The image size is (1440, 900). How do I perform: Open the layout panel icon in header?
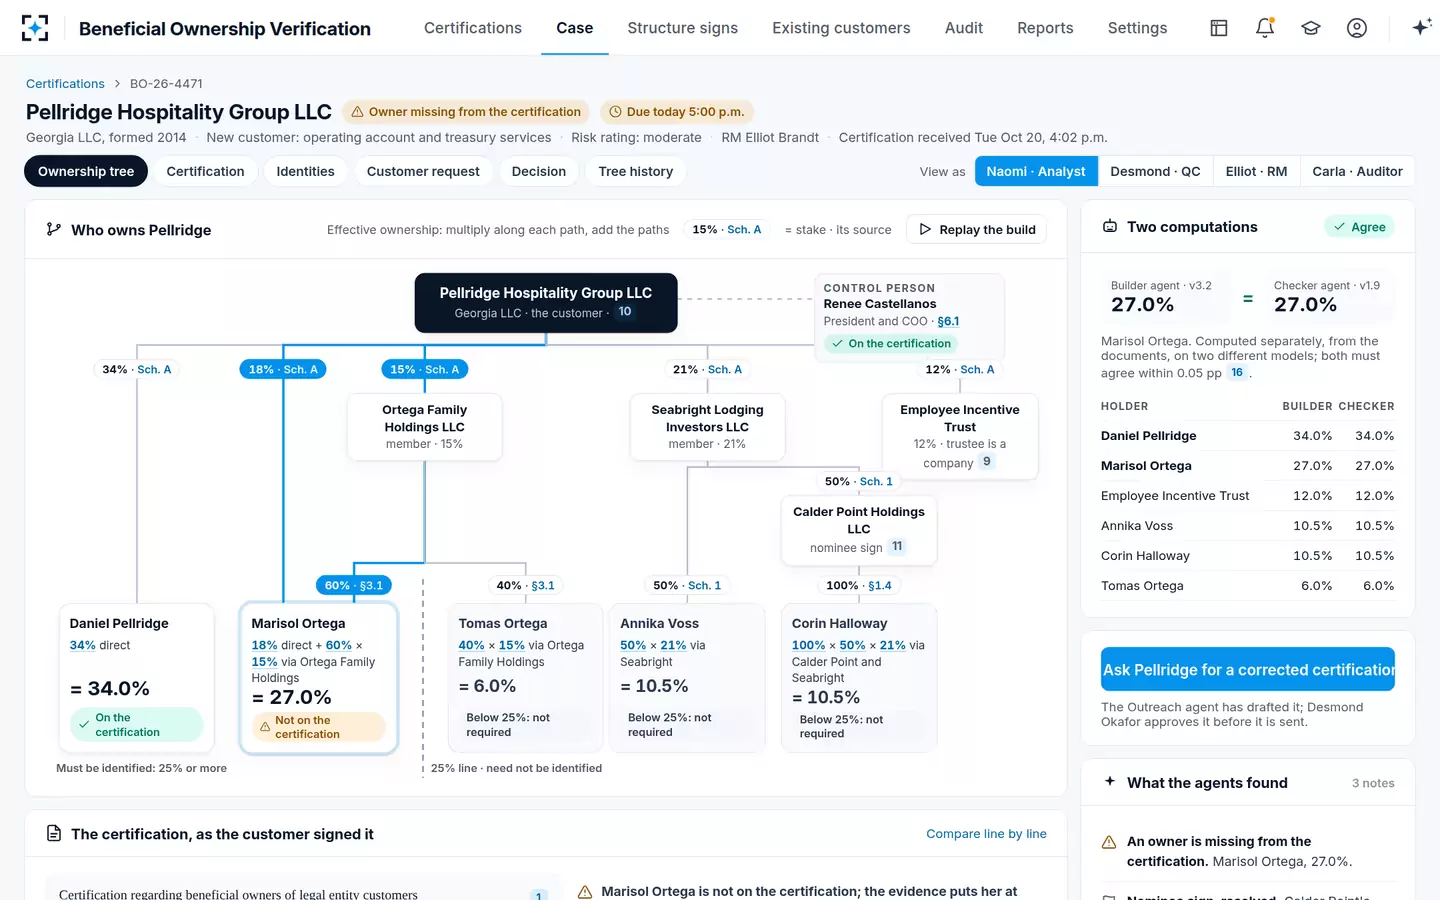pos(1219,28)
